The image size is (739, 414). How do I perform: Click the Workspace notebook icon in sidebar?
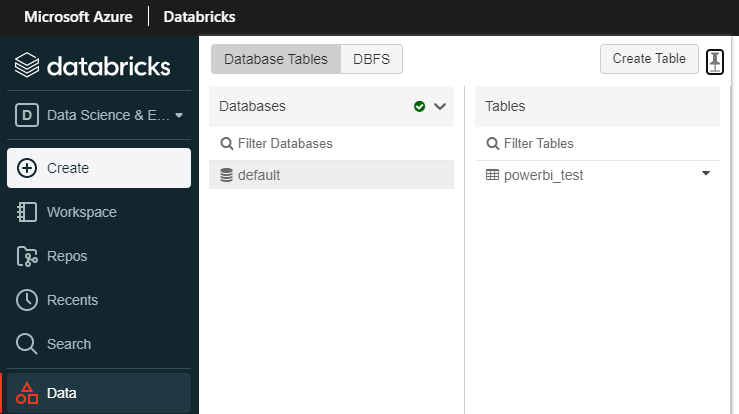27,212
